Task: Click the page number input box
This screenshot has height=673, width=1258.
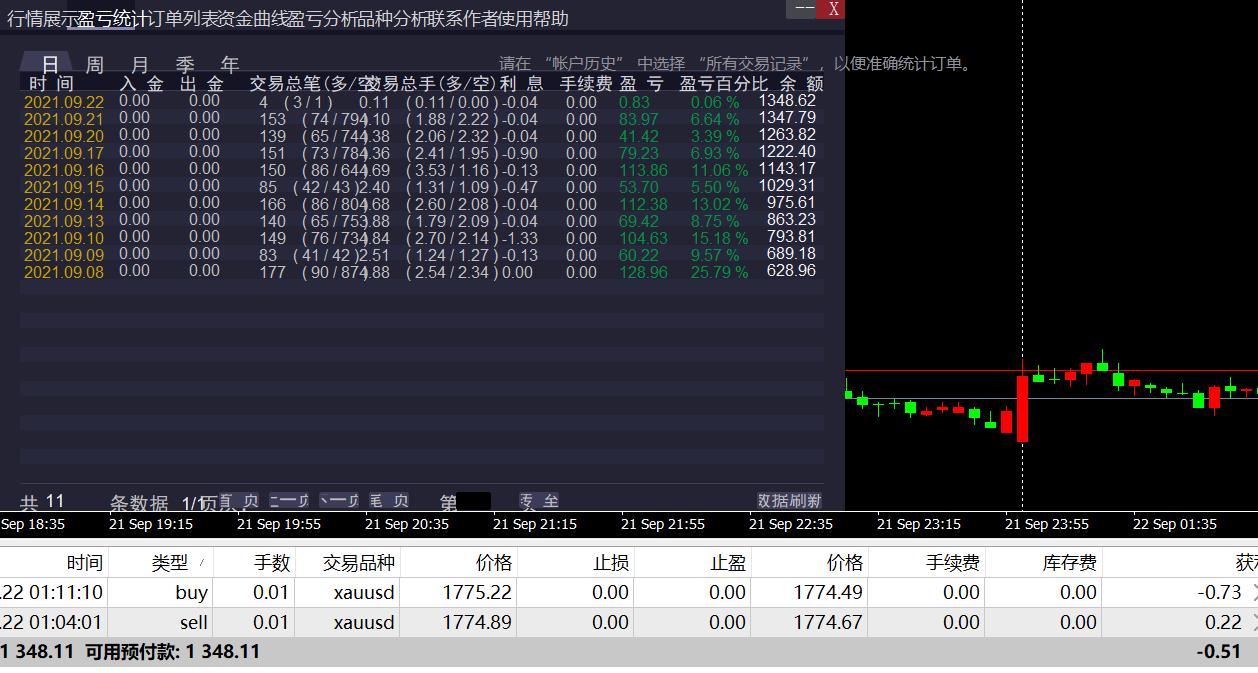Action: click(473, 500)
